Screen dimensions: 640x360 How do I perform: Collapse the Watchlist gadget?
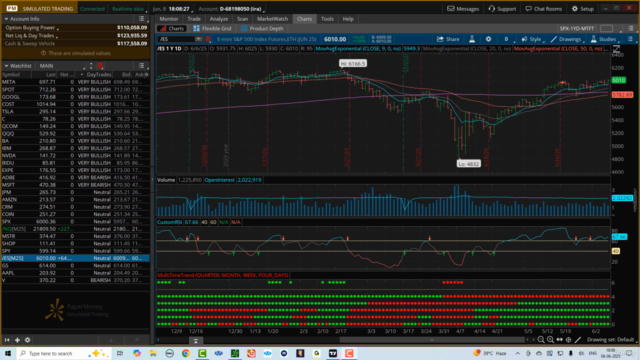[x=6, y=66]
